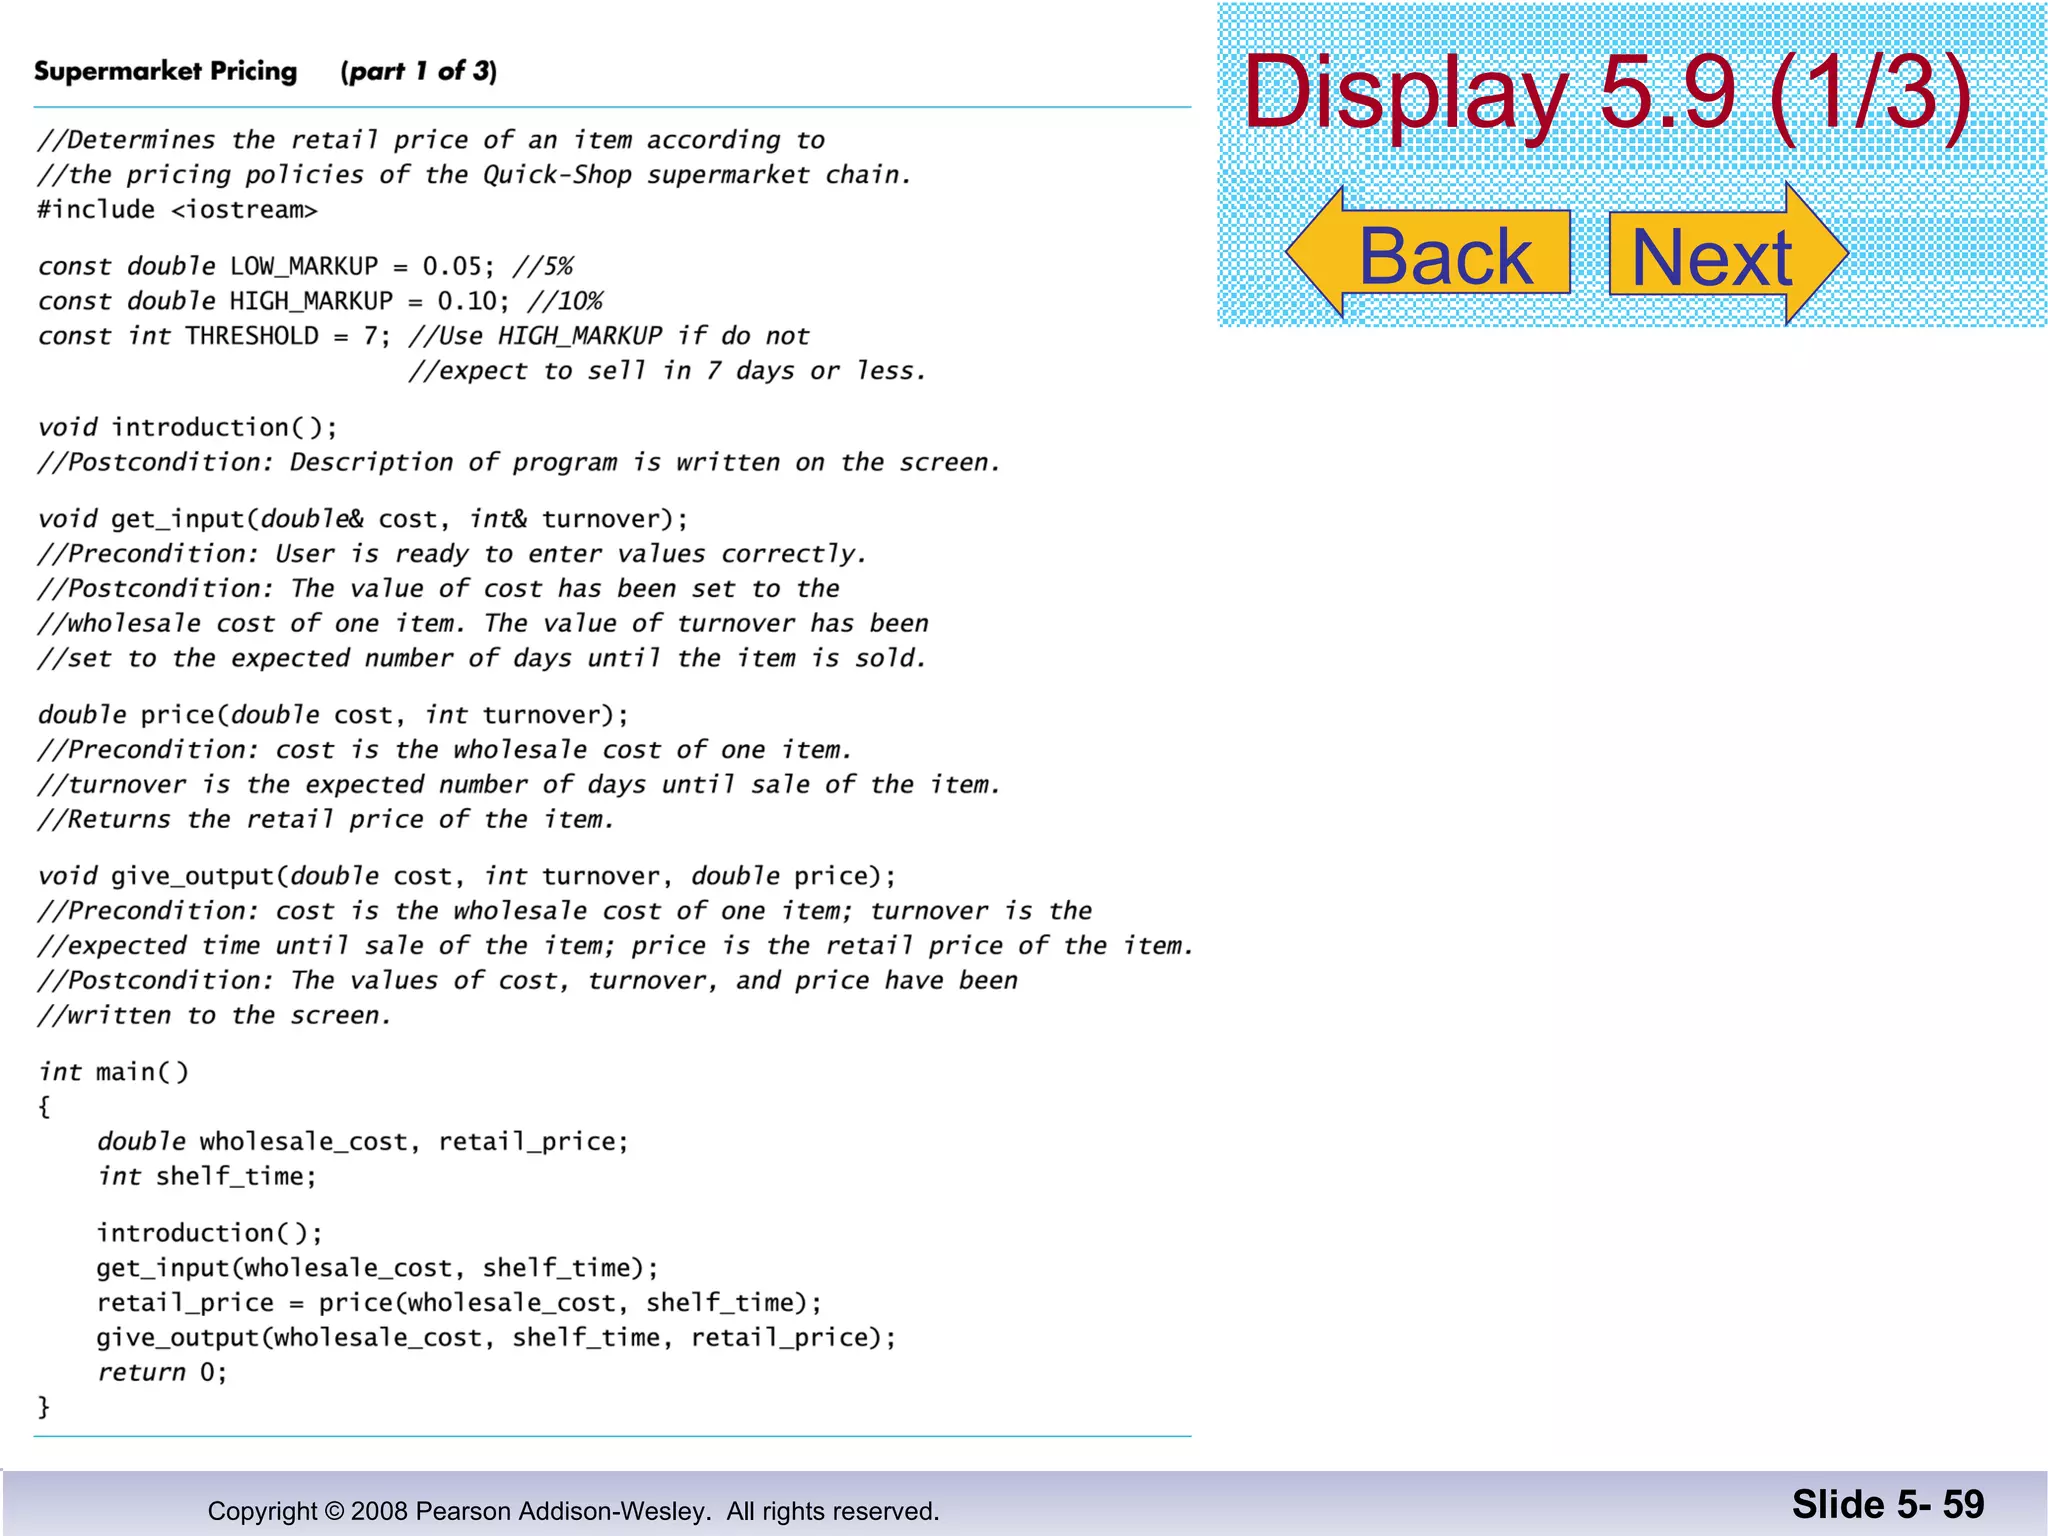Viewport: 2048px width, 1536px height.
Task: Click the 'void introduction();' declaration
Action: click(x=188, y=428)
